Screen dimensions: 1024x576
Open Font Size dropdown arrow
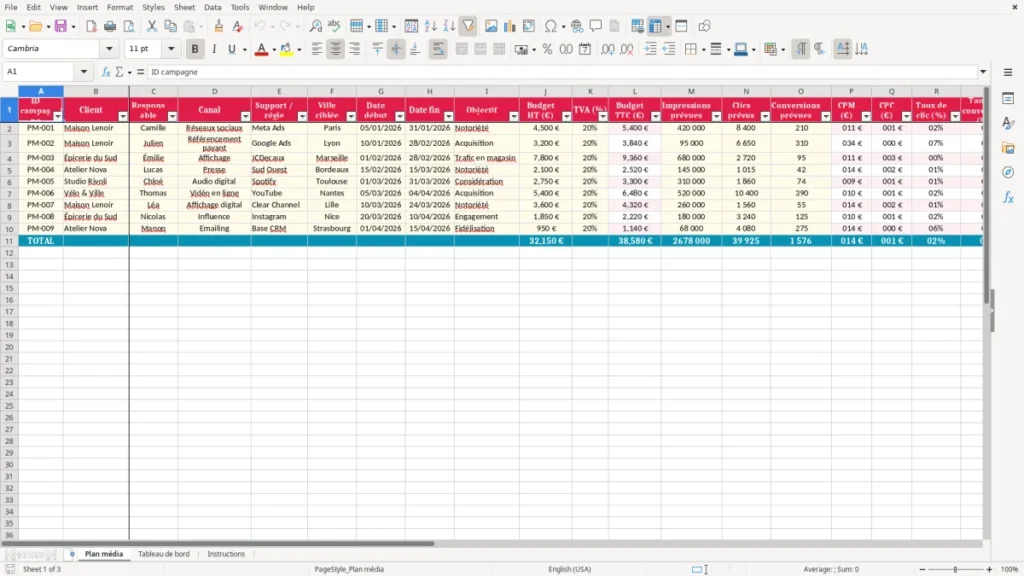(171, 49)
